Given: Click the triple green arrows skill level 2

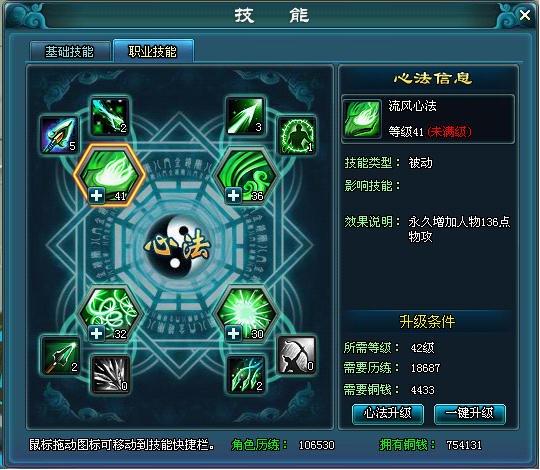Looking at the screenshot, I should coord(246,374).
